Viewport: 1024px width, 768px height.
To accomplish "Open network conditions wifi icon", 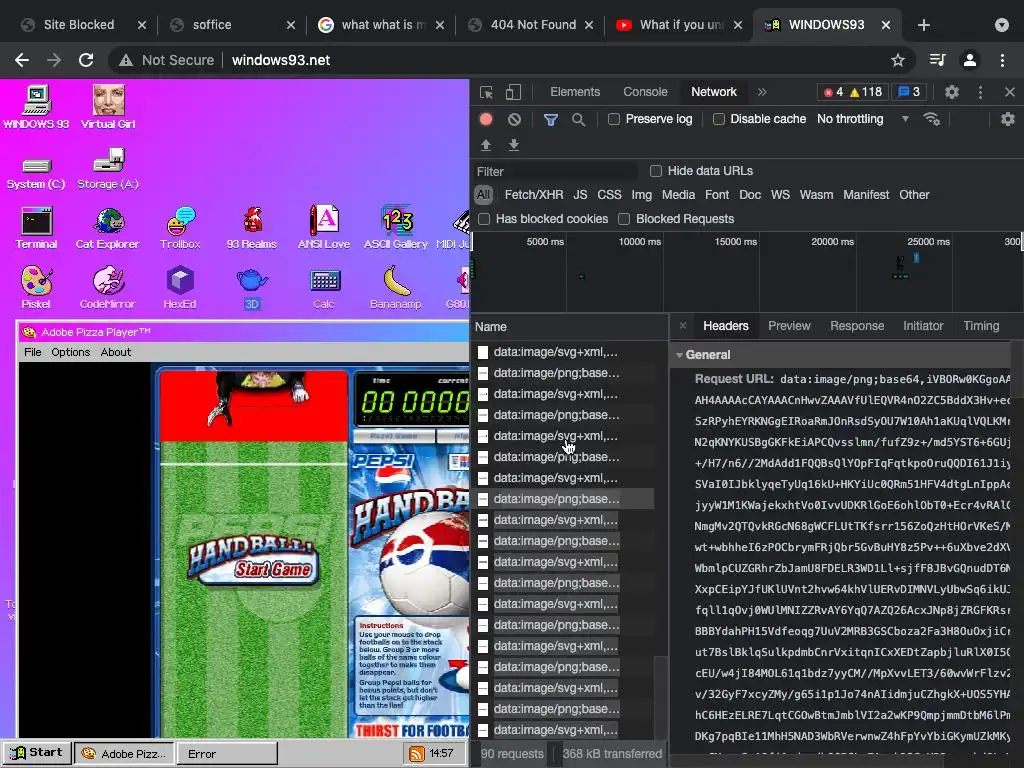I will click(932, 119).
